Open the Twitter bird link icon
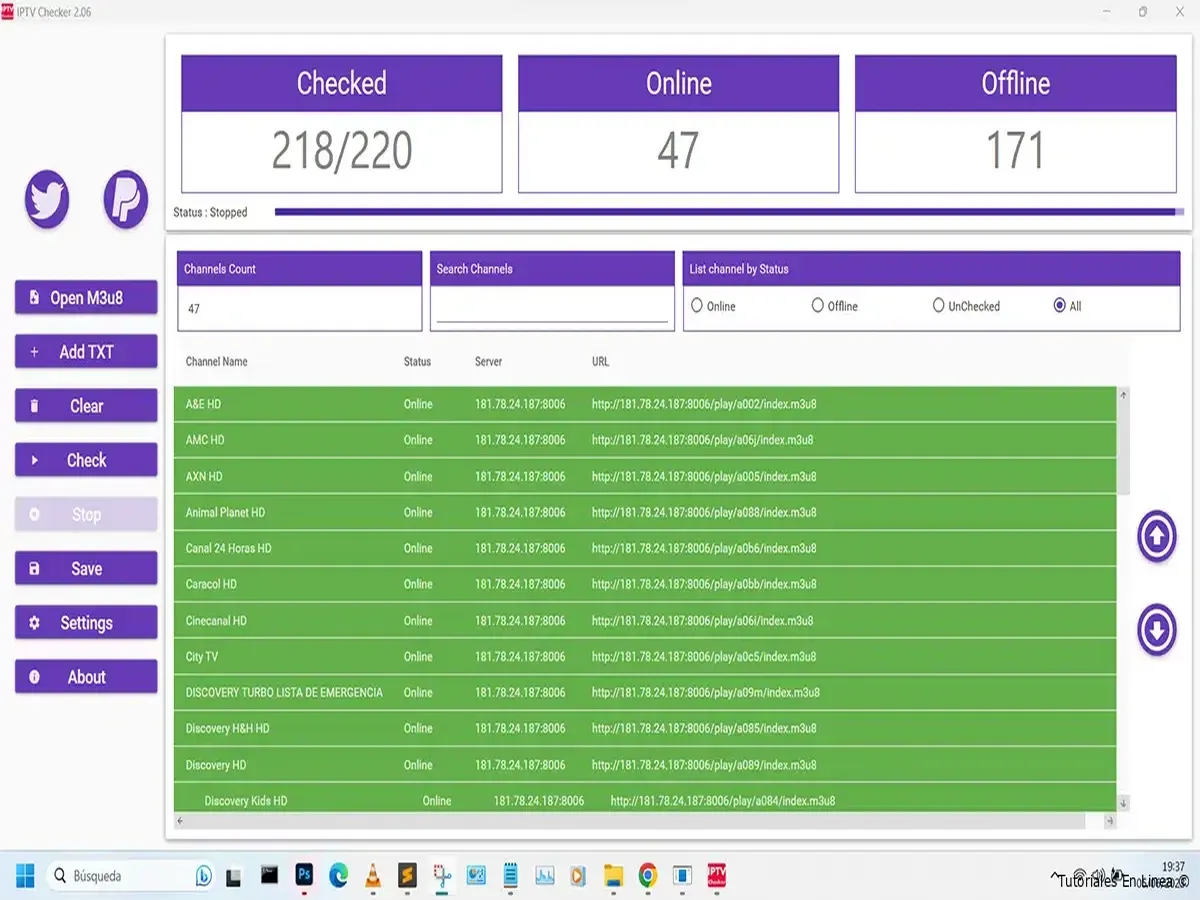1200x900 pixels. [47, 199]
